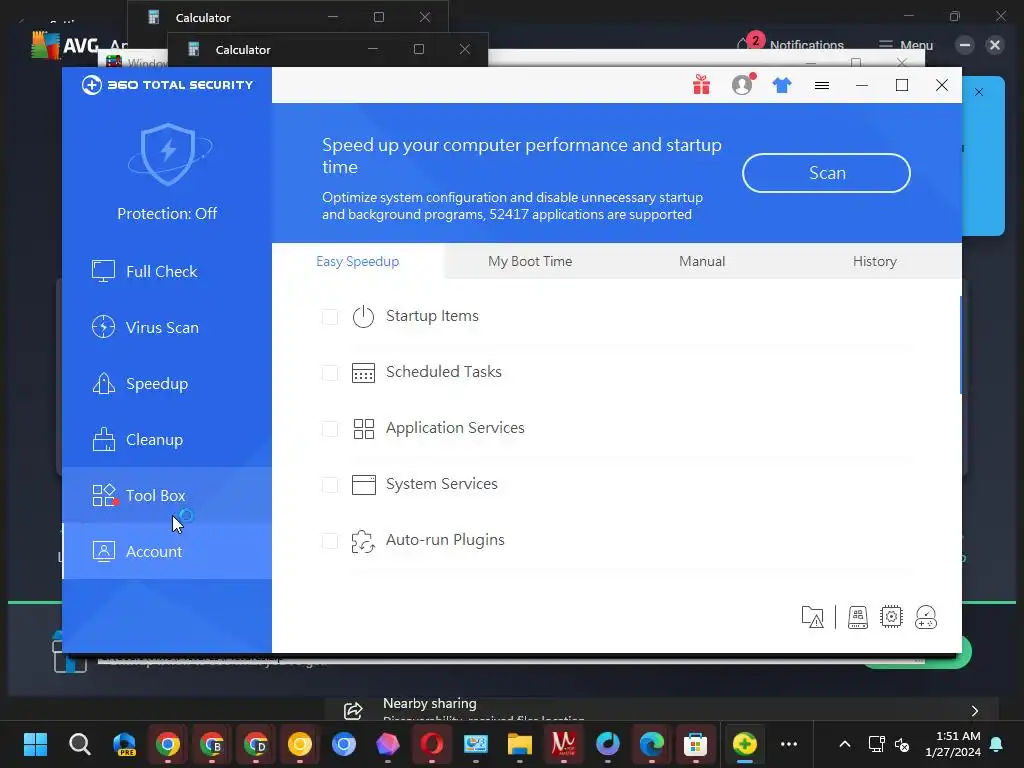Open taskbar Search
Screen dimensions: 1024x768
(x=80, y=744)
